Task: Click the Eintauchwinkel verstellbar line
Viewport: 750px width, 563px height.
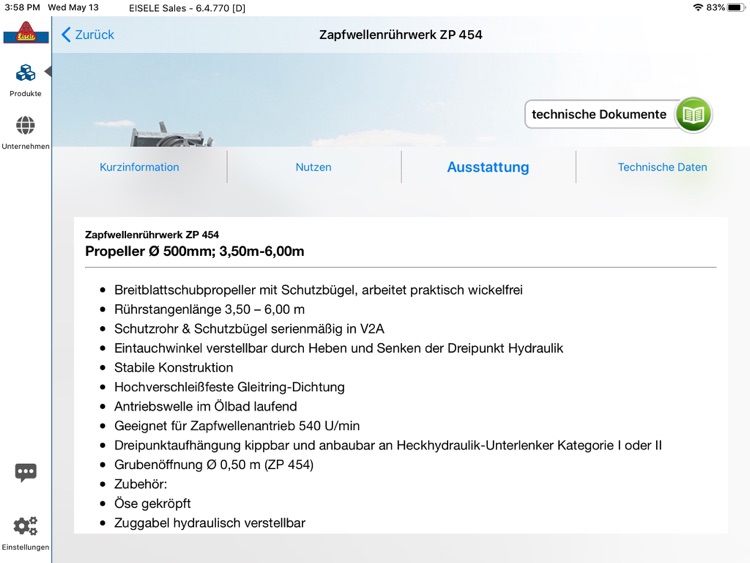Action: click(339, 348)
